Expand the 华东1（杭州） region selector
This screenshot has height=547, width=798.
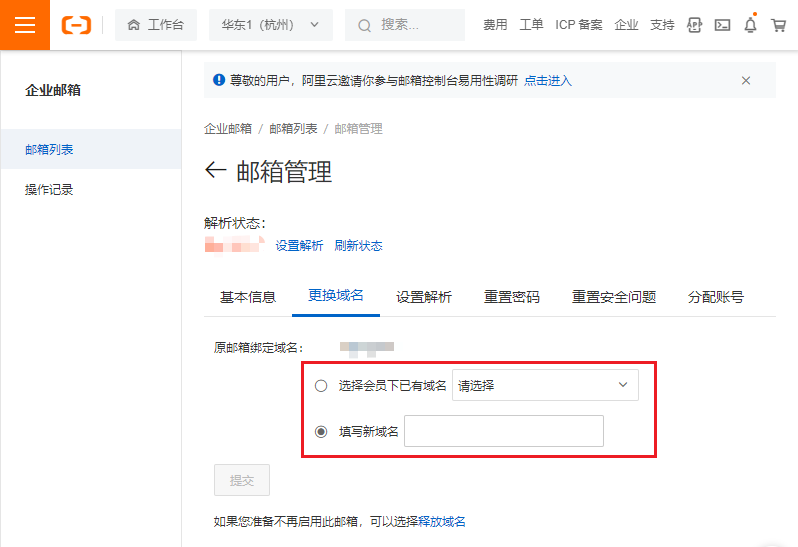(x=270, y=25)
